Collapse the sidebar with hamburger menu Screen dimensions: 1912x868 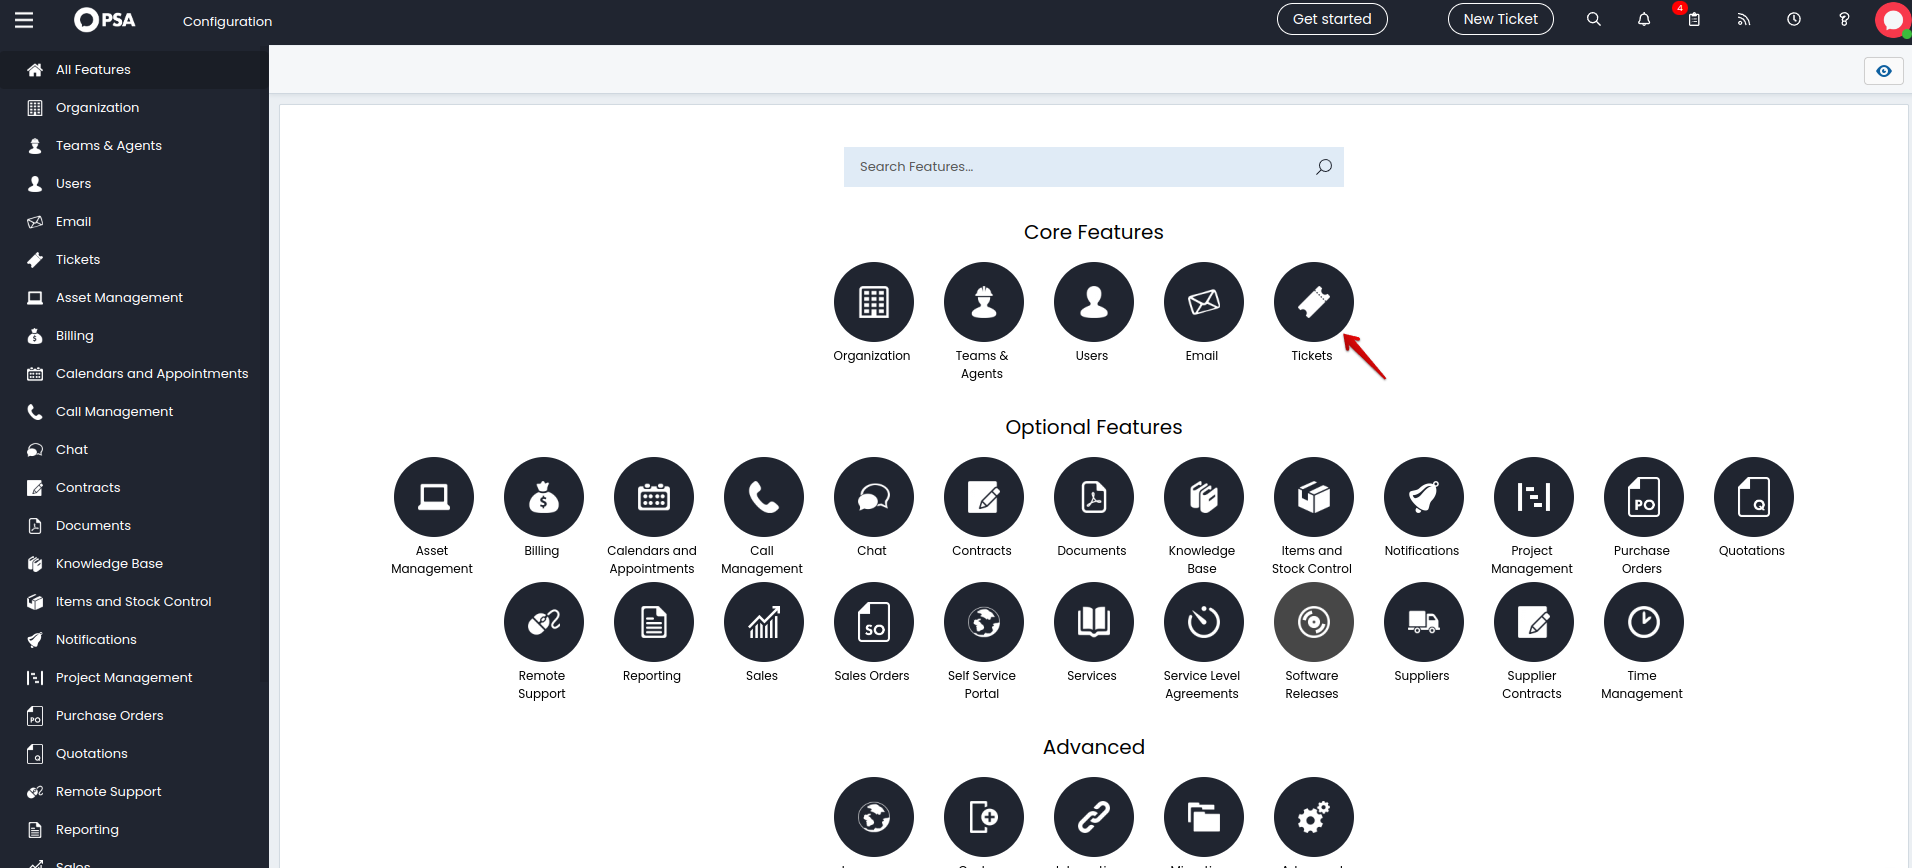click(x=24, y=20)
